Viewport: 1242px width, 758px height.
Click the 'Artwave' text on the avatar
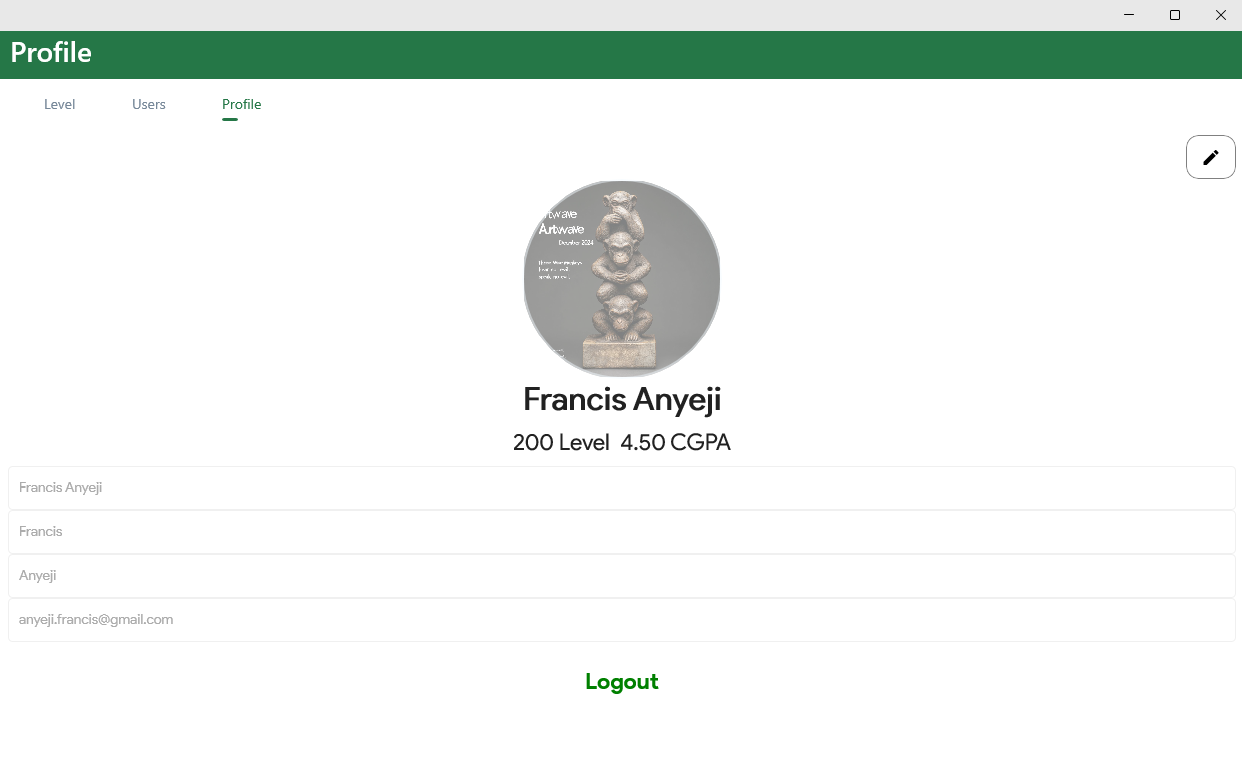click(561, 230)
